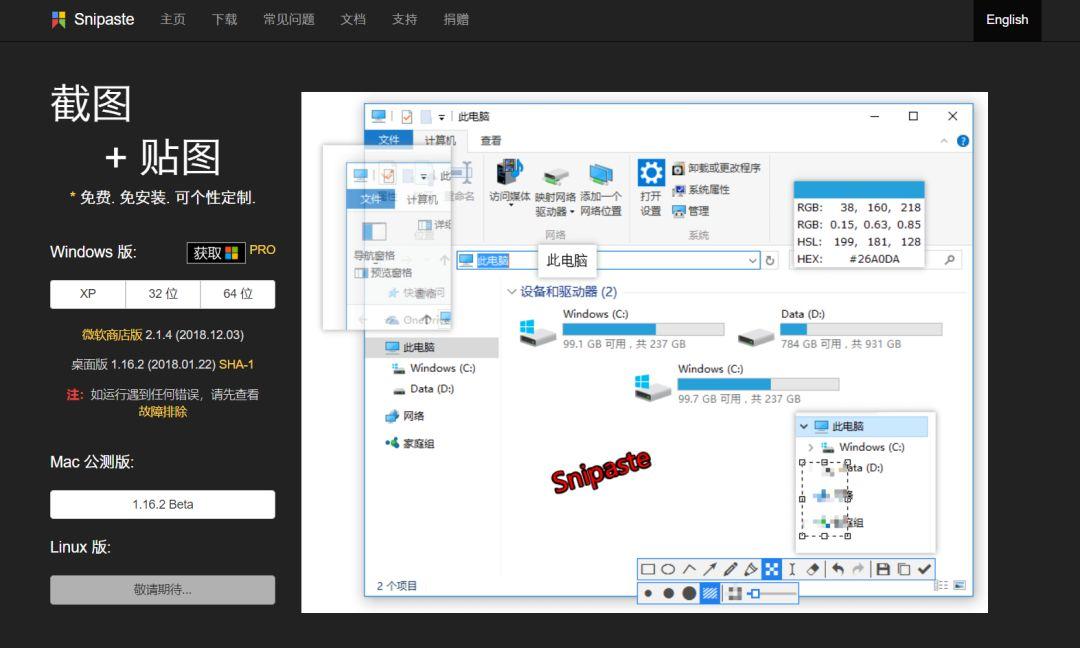Click the copy to clipboard icon
This screenshot has width=1080, height=648.
coord(904,569)
